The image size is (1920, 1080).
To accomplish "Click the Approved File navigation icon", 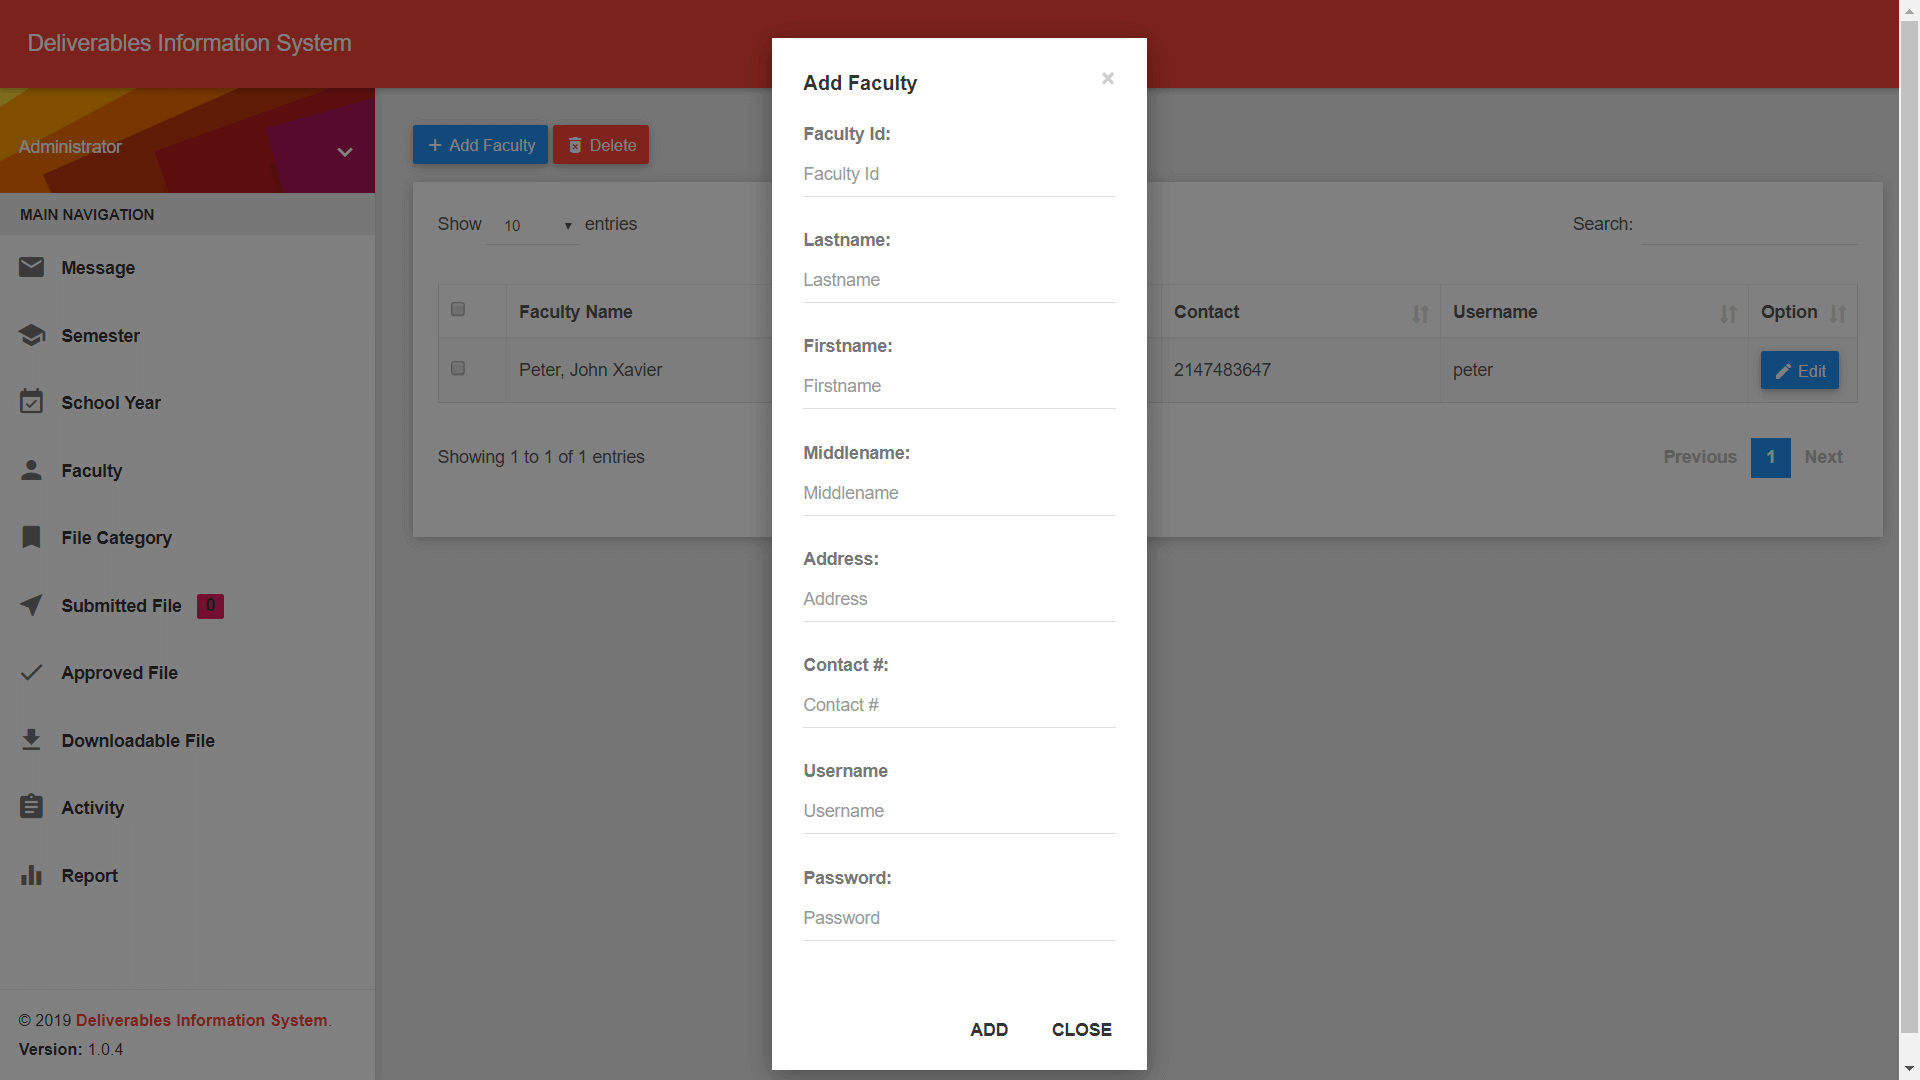I will tap(32, 673).
